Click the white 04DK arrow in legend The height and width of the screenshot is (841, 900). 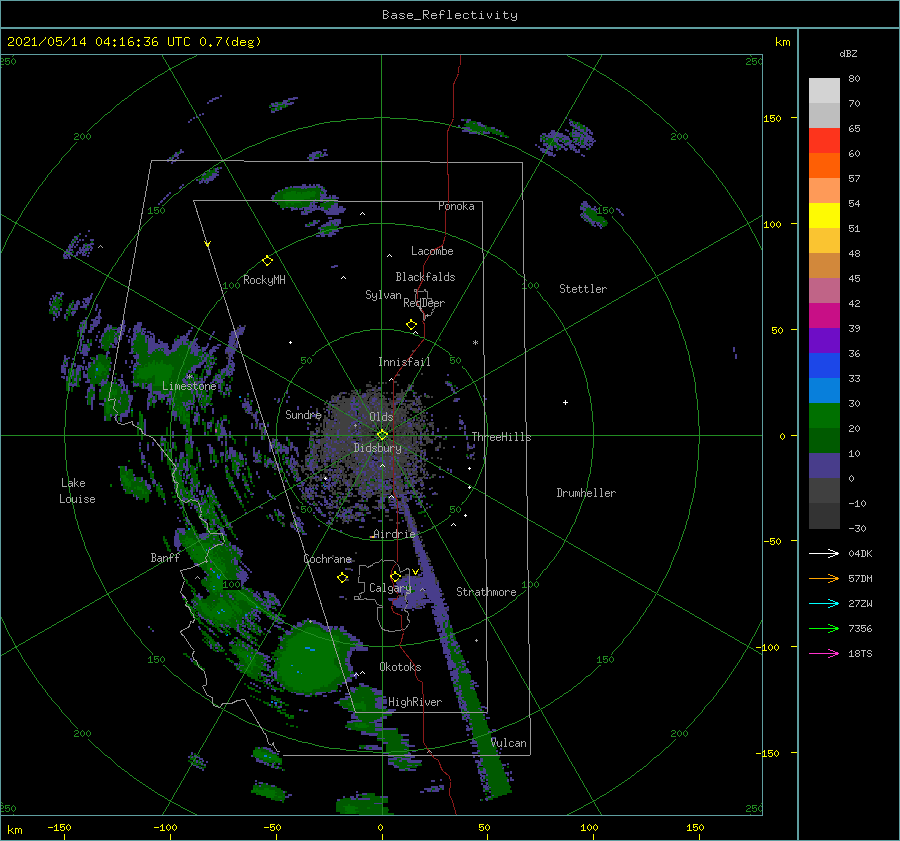click(824, 553)
